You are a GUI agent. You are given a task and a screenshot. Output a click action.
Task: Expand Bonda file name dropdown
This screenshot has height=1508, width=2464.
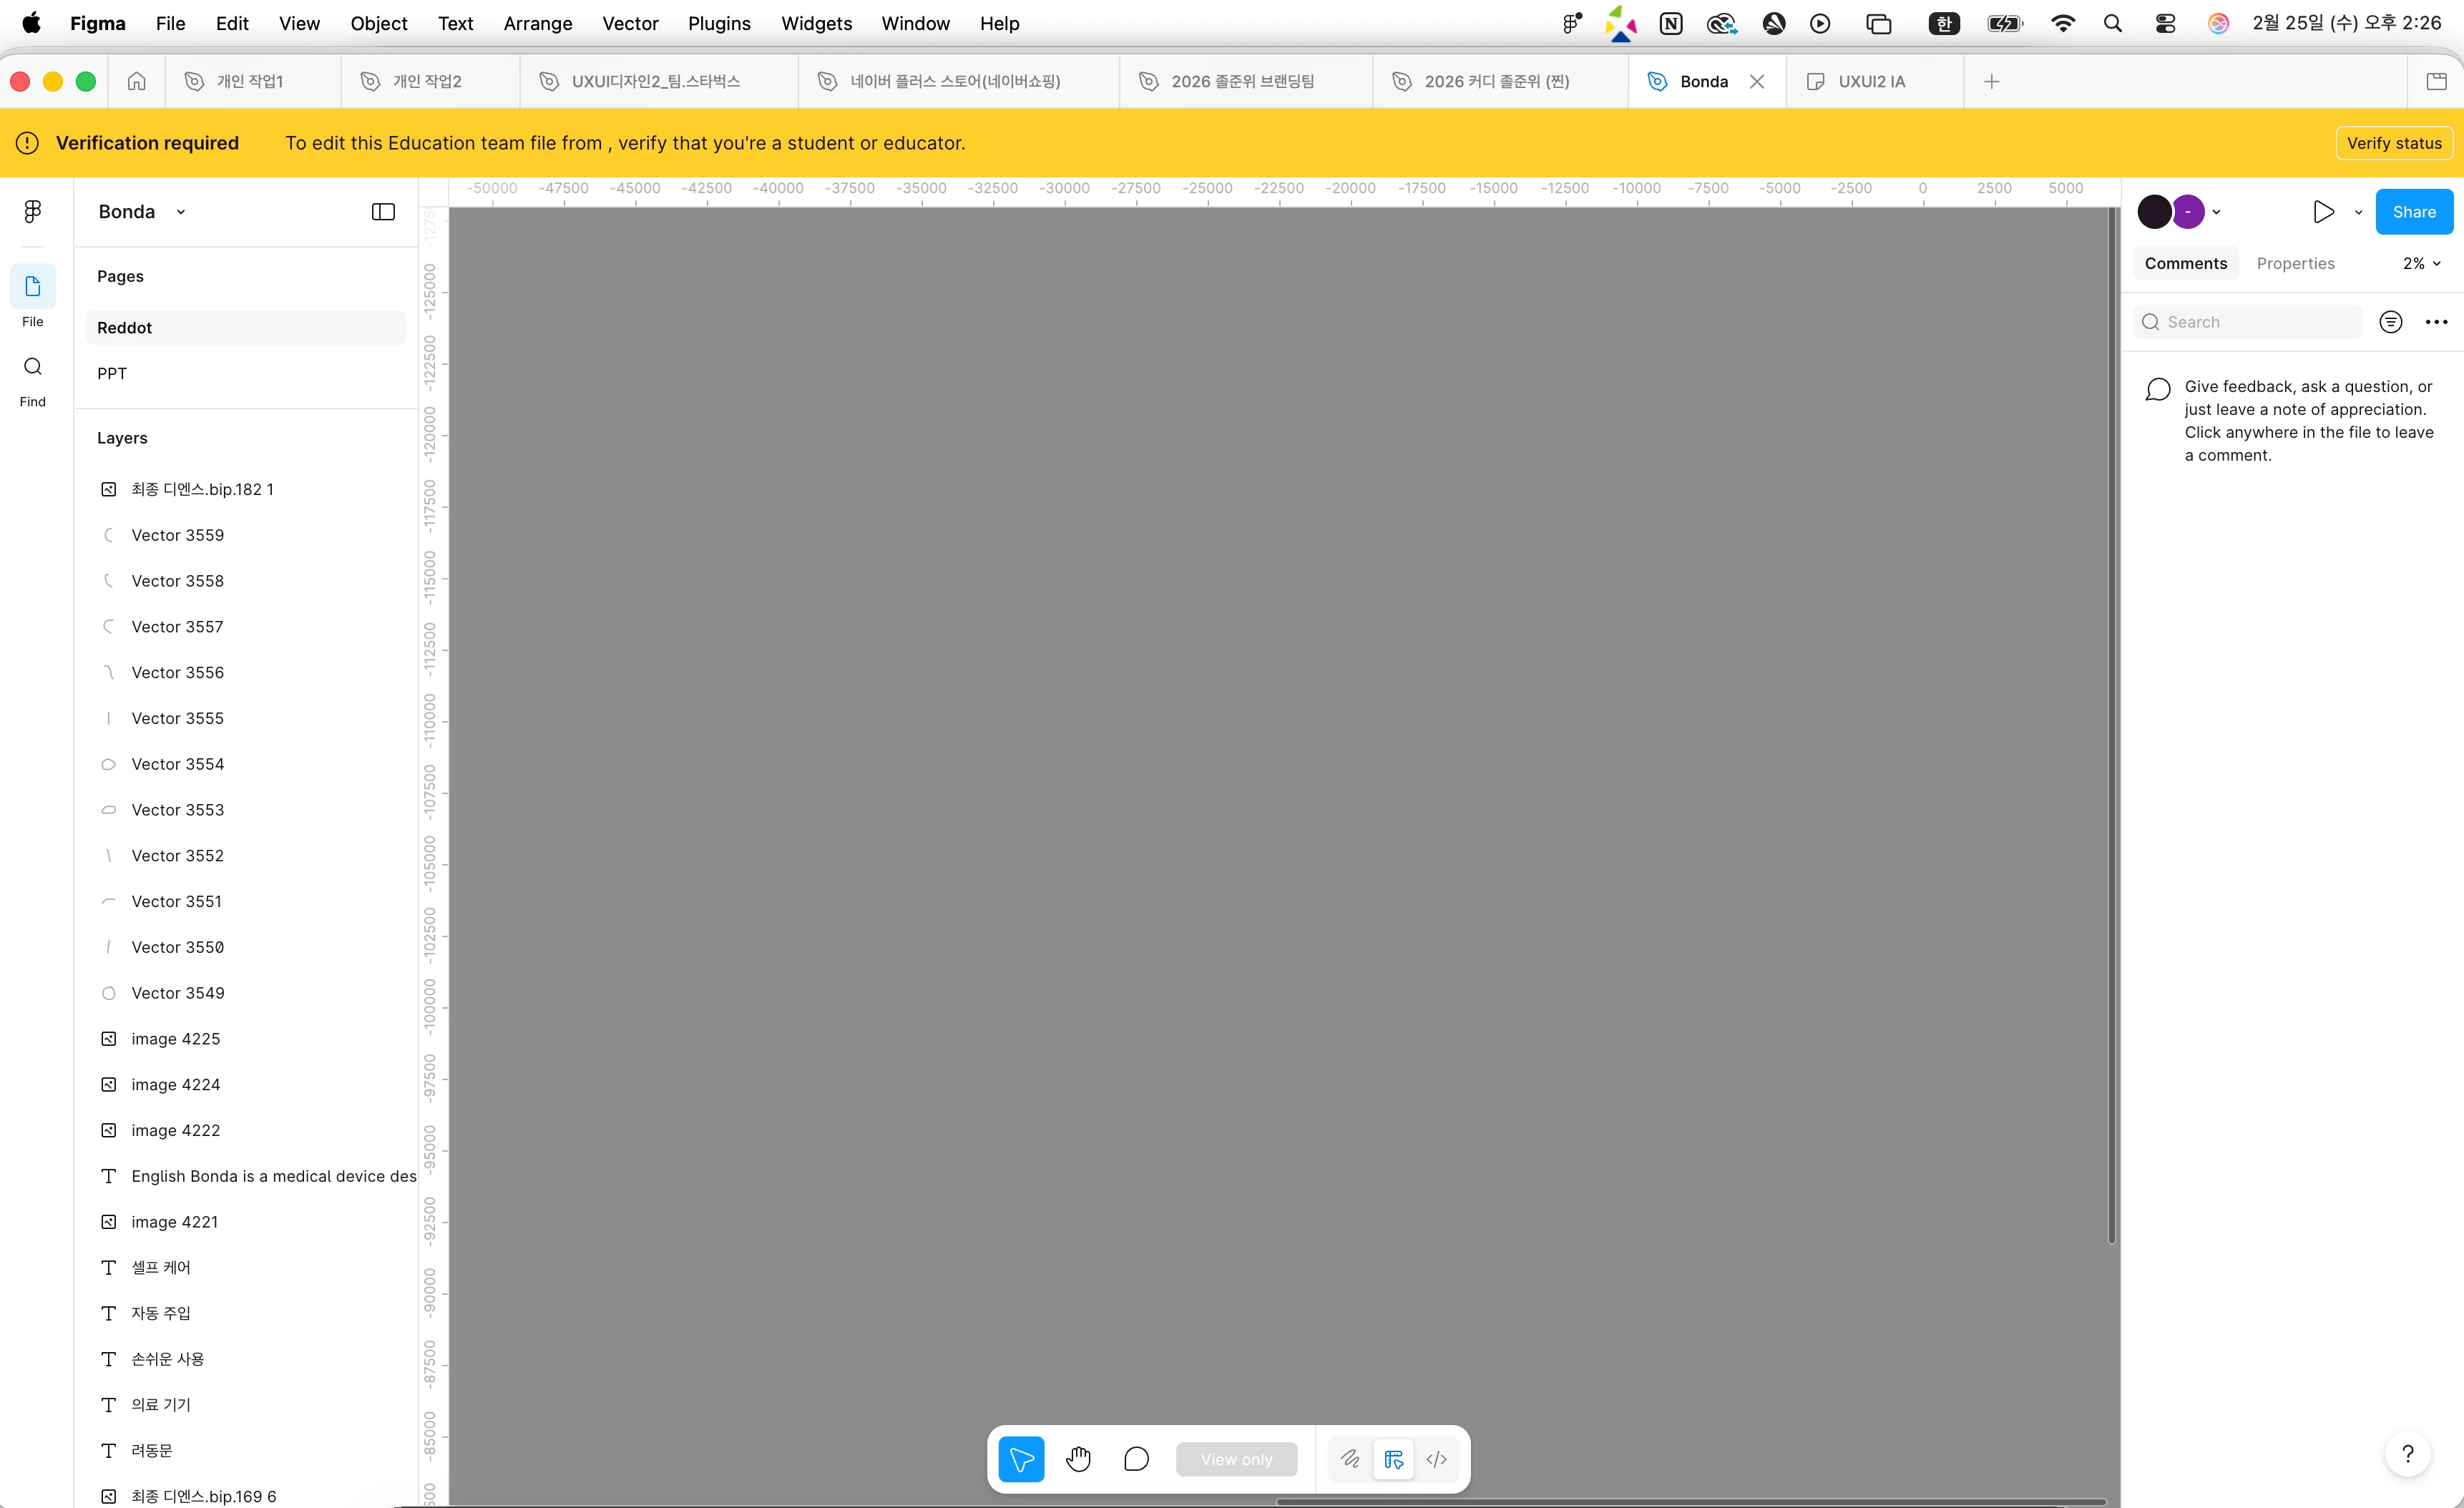[181, 212]
